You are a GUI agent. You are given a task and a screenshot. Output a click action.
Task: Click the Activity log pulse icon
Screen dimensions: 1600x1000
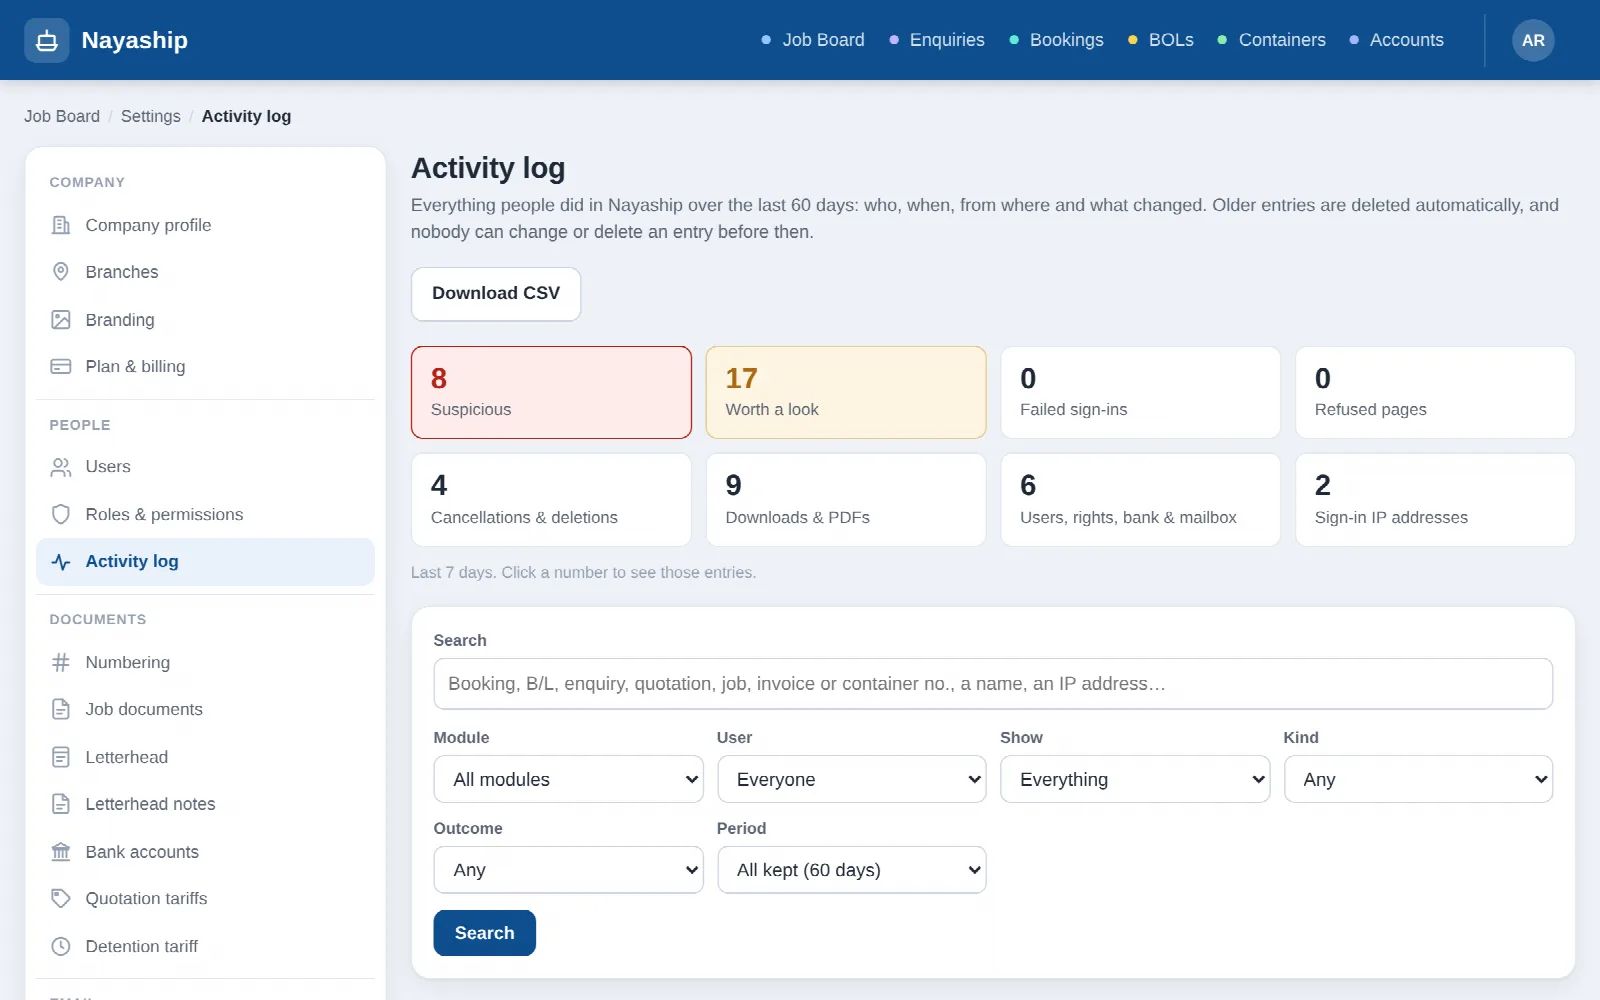pos(61,562)
